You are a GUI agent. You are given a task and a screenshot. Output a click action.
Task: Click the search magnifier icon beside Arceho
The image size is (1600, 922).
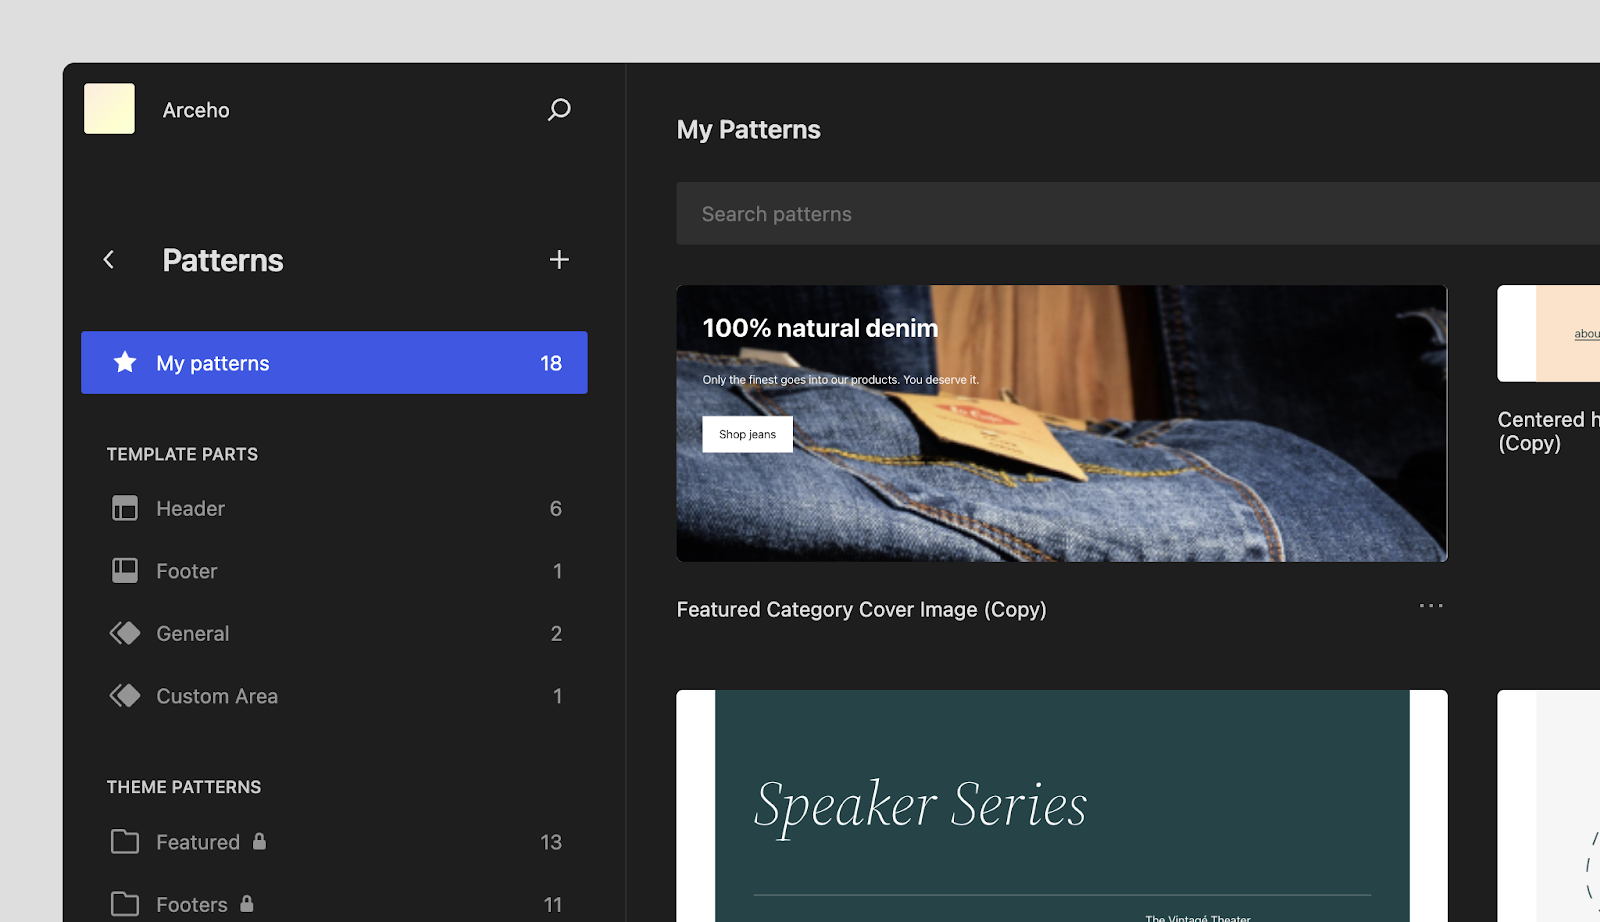(559, 109)
